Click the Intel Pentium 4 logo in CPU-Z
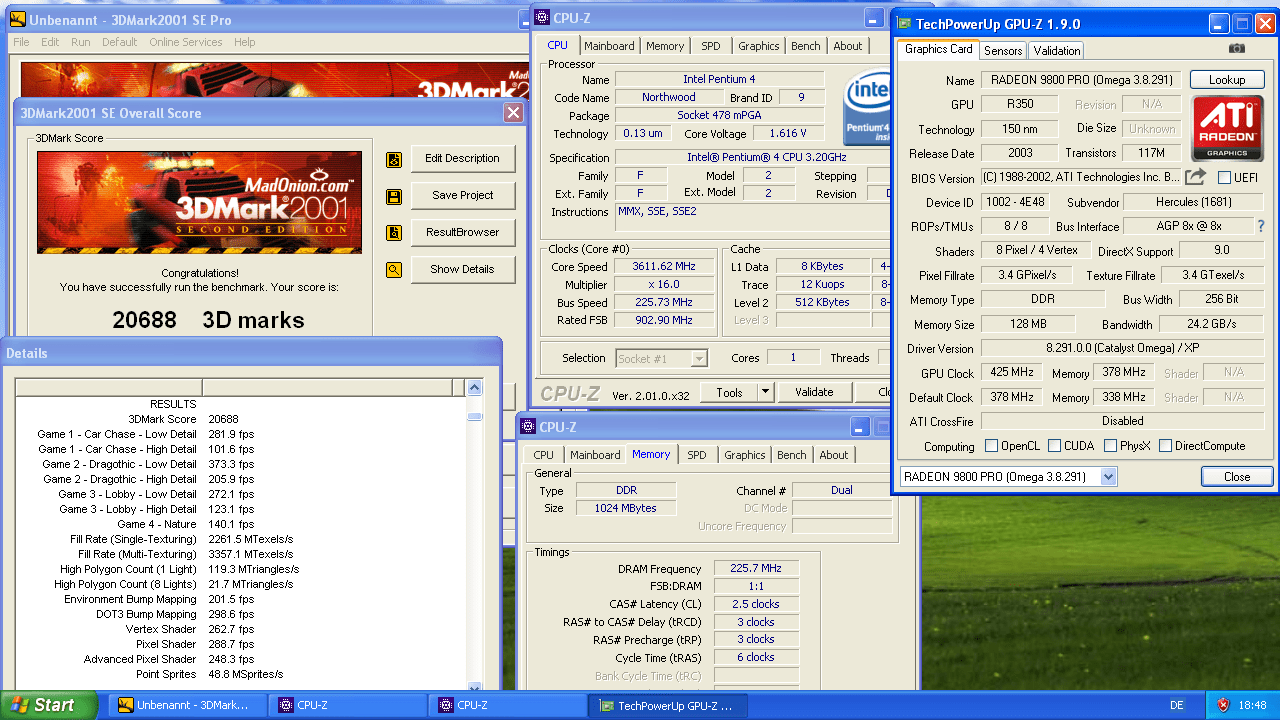The height and width of the screenshot is (720, 1280). pos(867,106)
